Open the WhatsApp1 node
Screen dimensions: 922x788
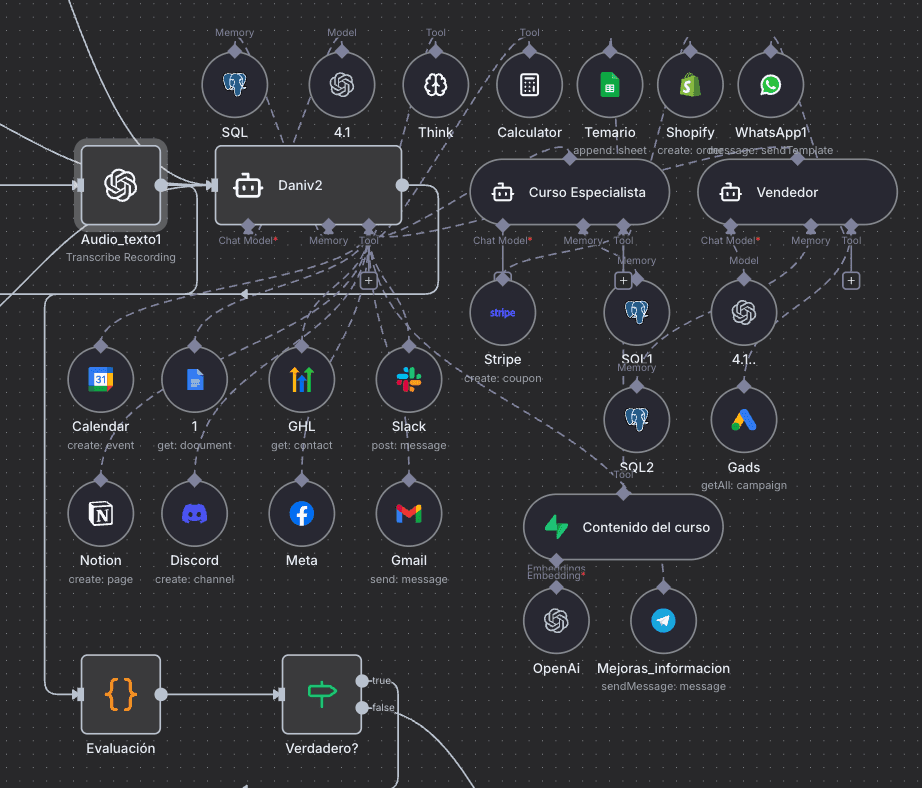770,85
